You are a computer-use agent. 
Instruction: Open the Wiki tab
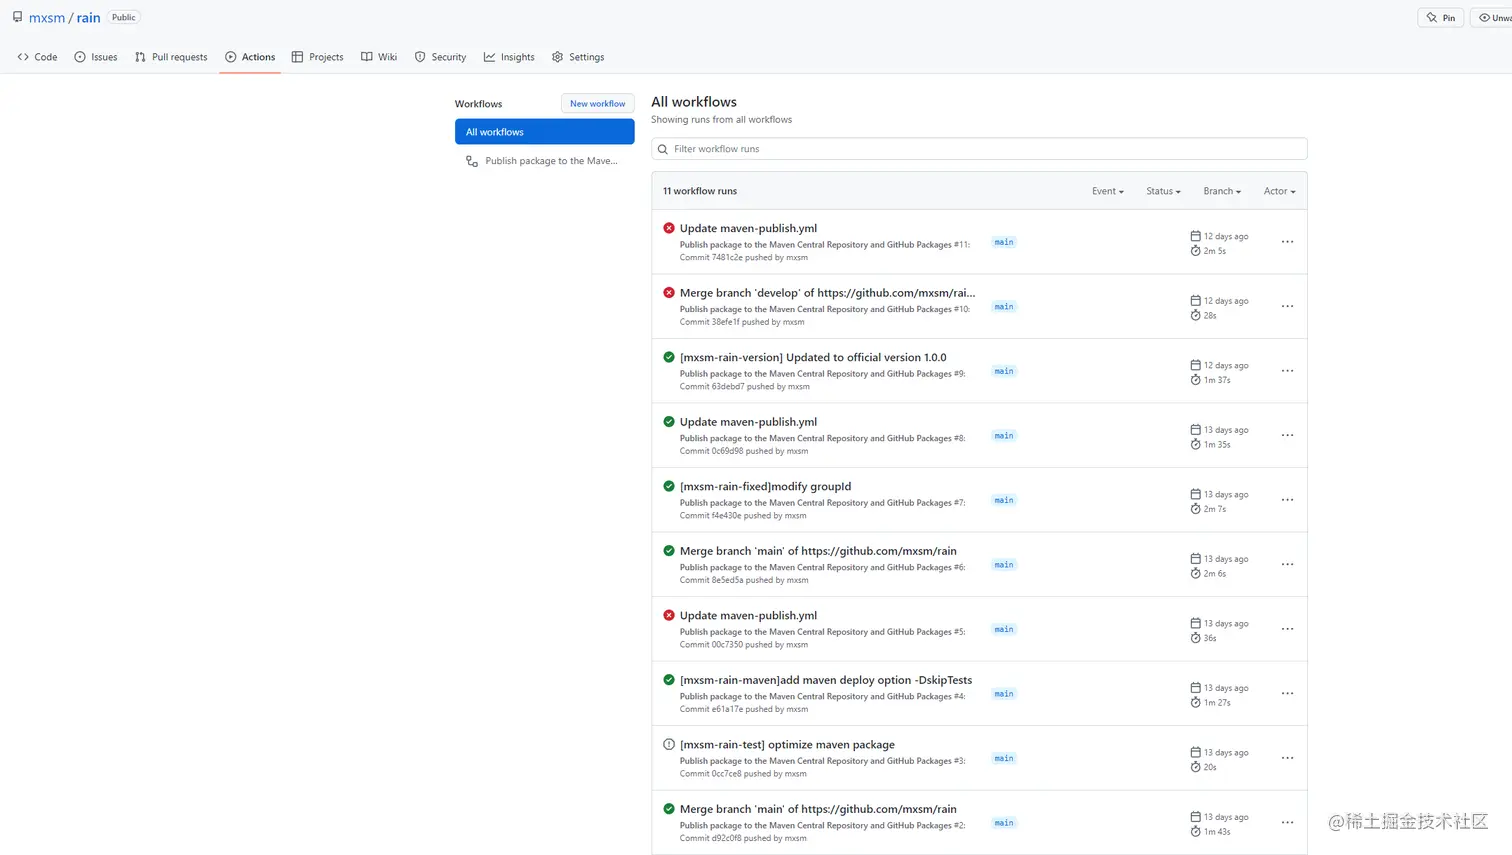click(x=379, y=57)
